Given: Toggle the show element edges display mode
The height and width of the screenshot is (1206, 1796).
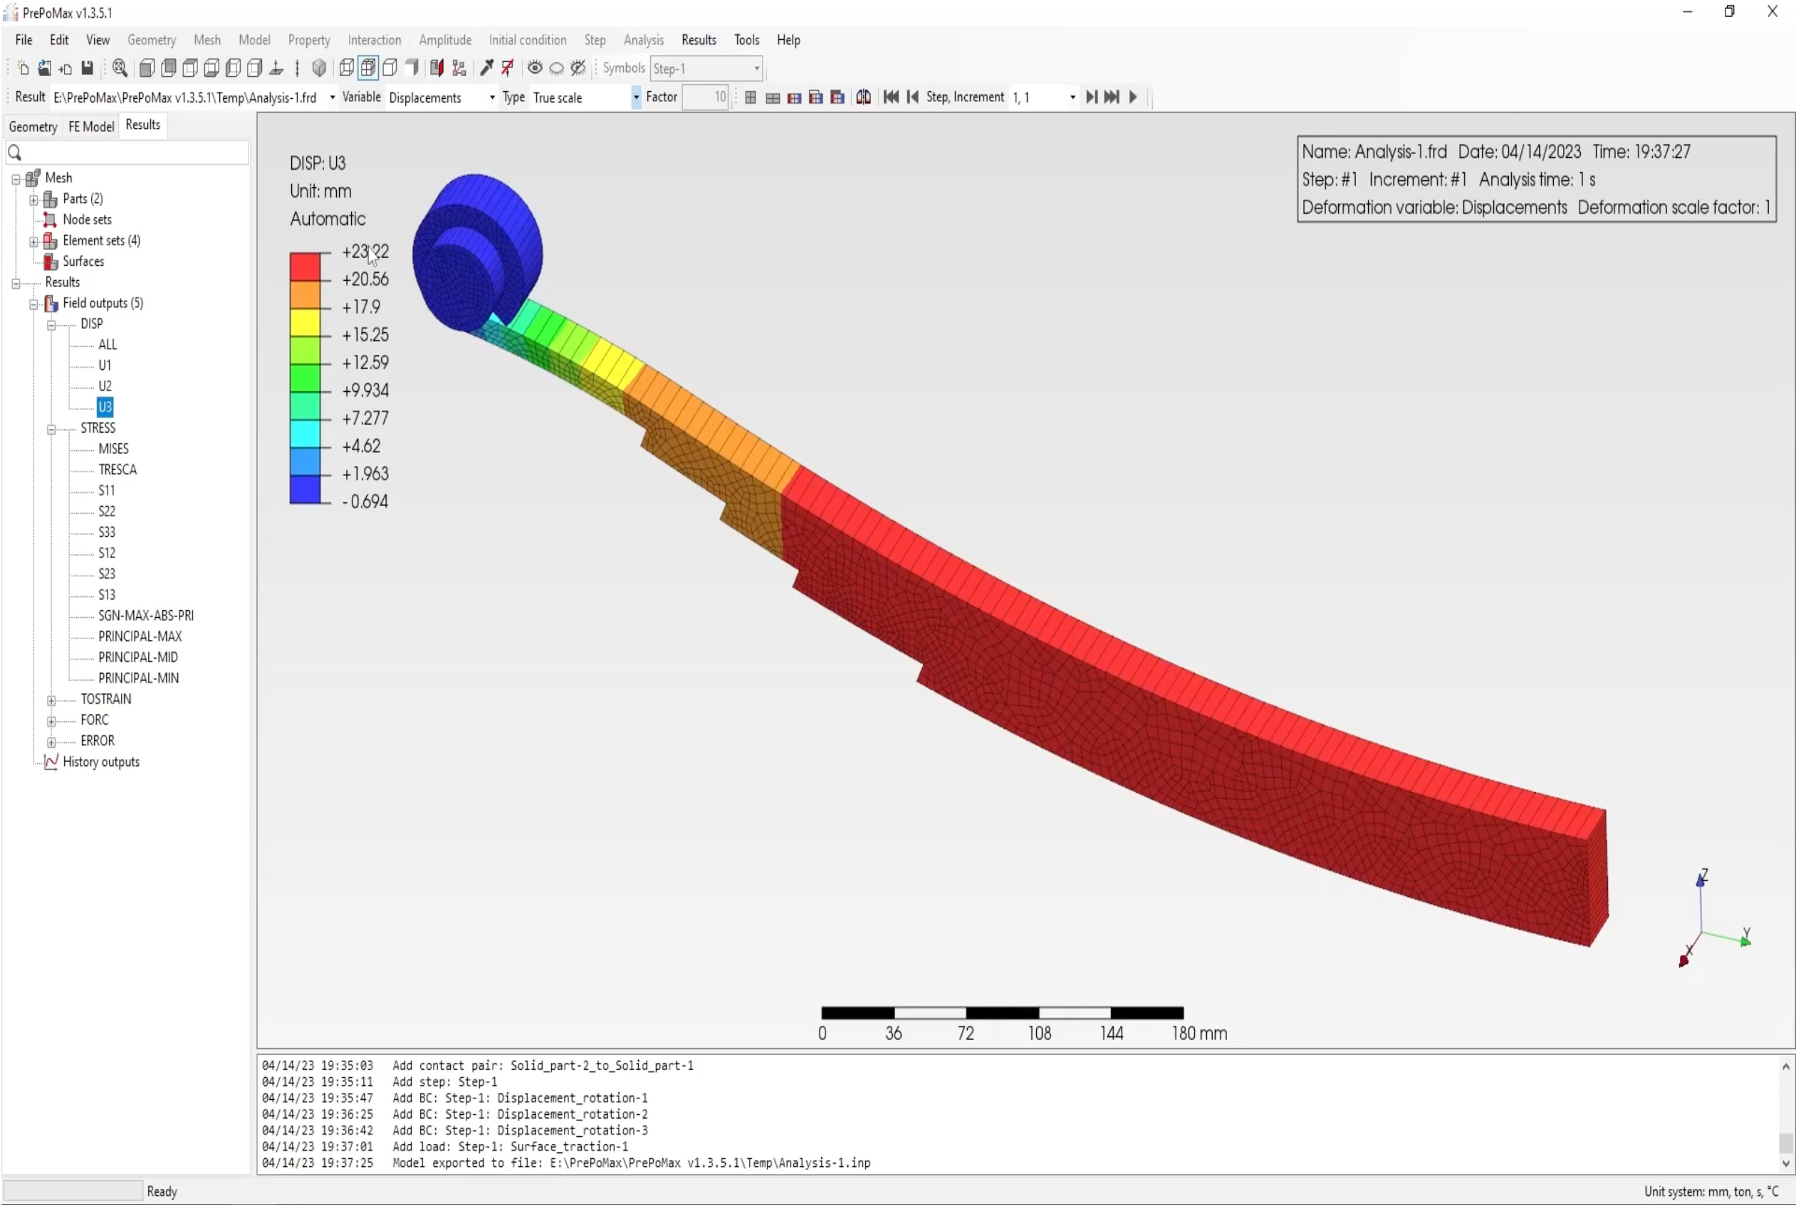Looking at the screenshot, I should coord(368,68).
